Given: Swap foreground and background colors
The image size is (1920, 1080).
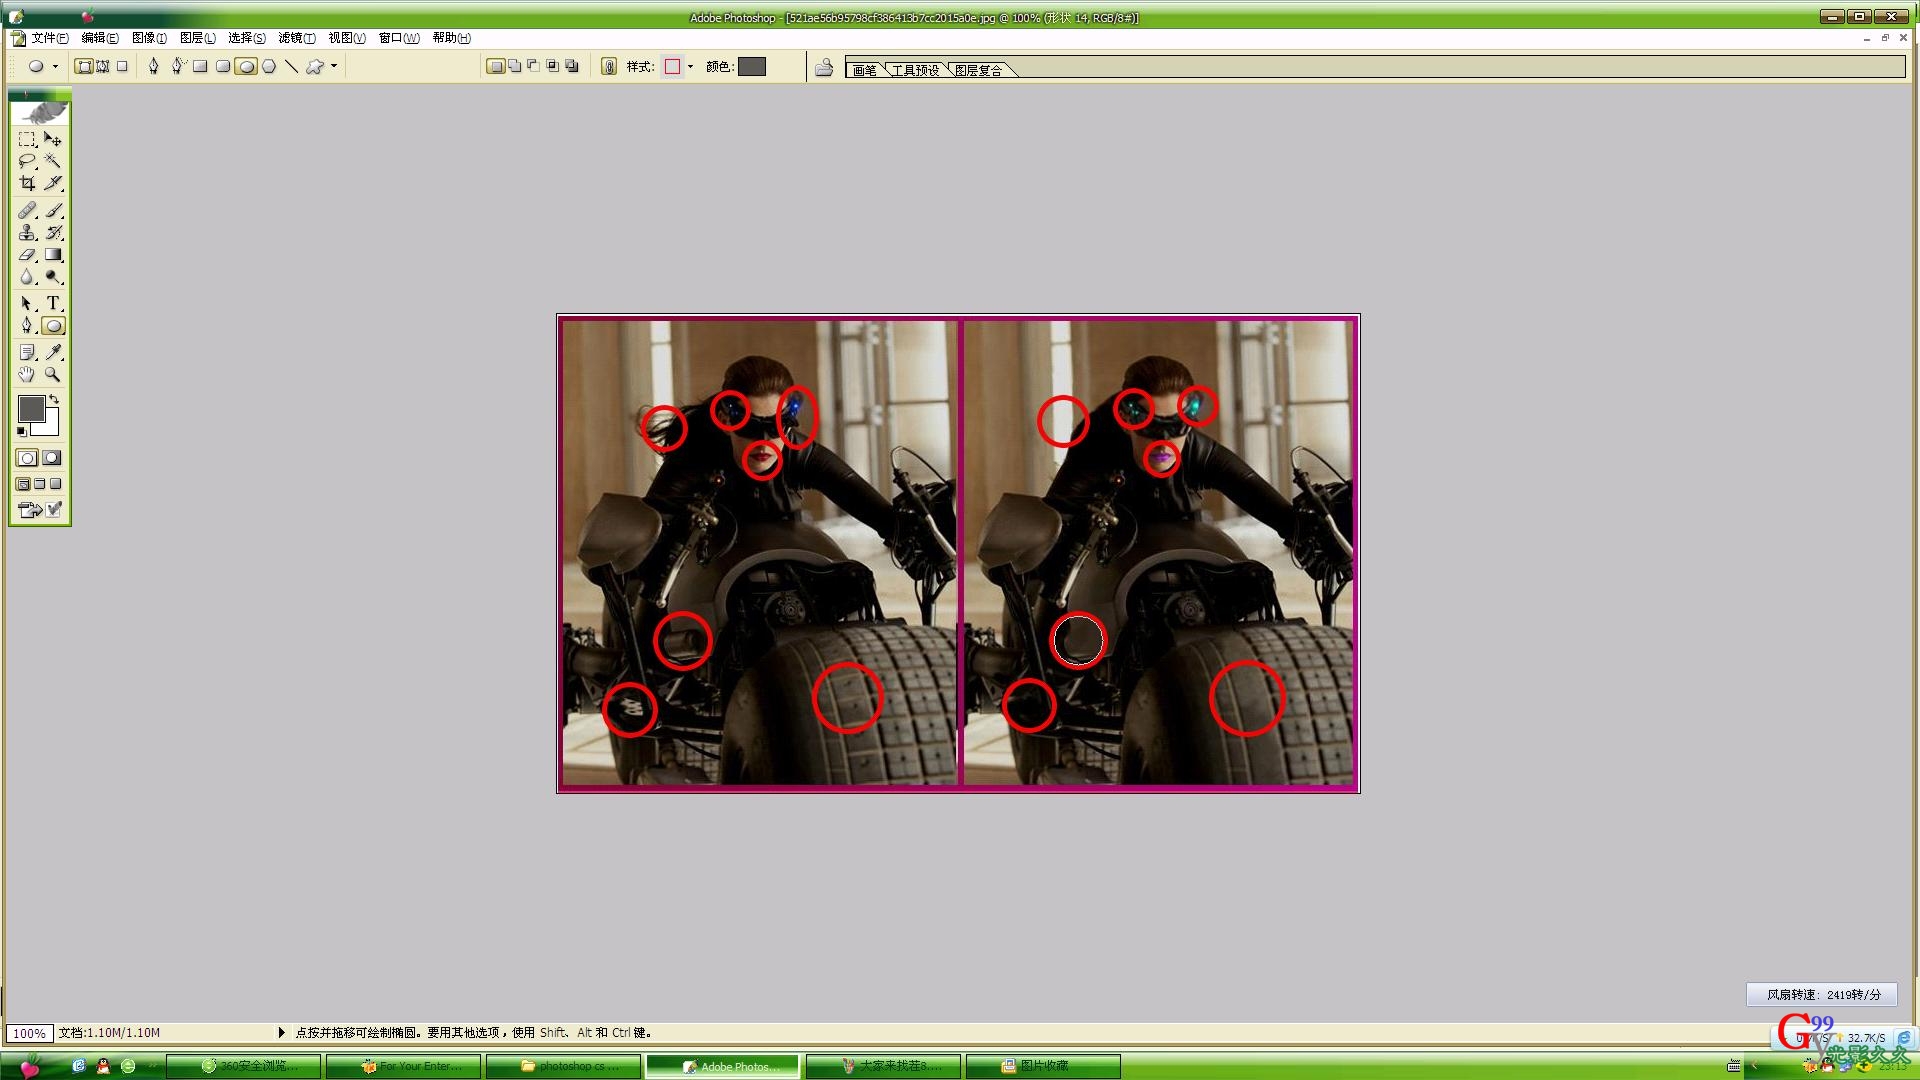Looking at the screenshot, I should (54, 399).
